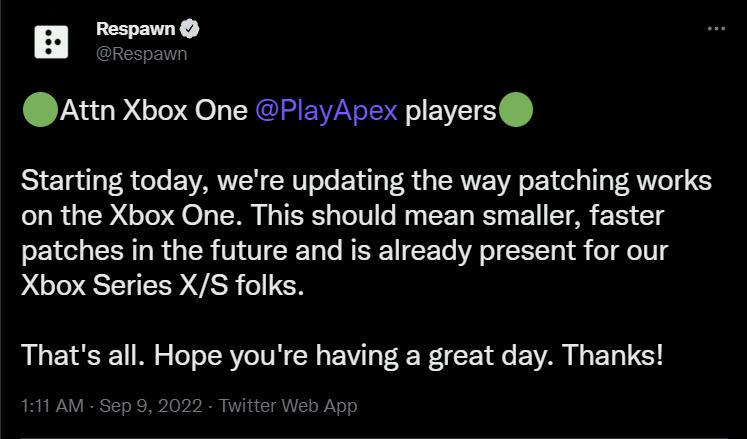Open the three-dot more options menu

point(715,29)
